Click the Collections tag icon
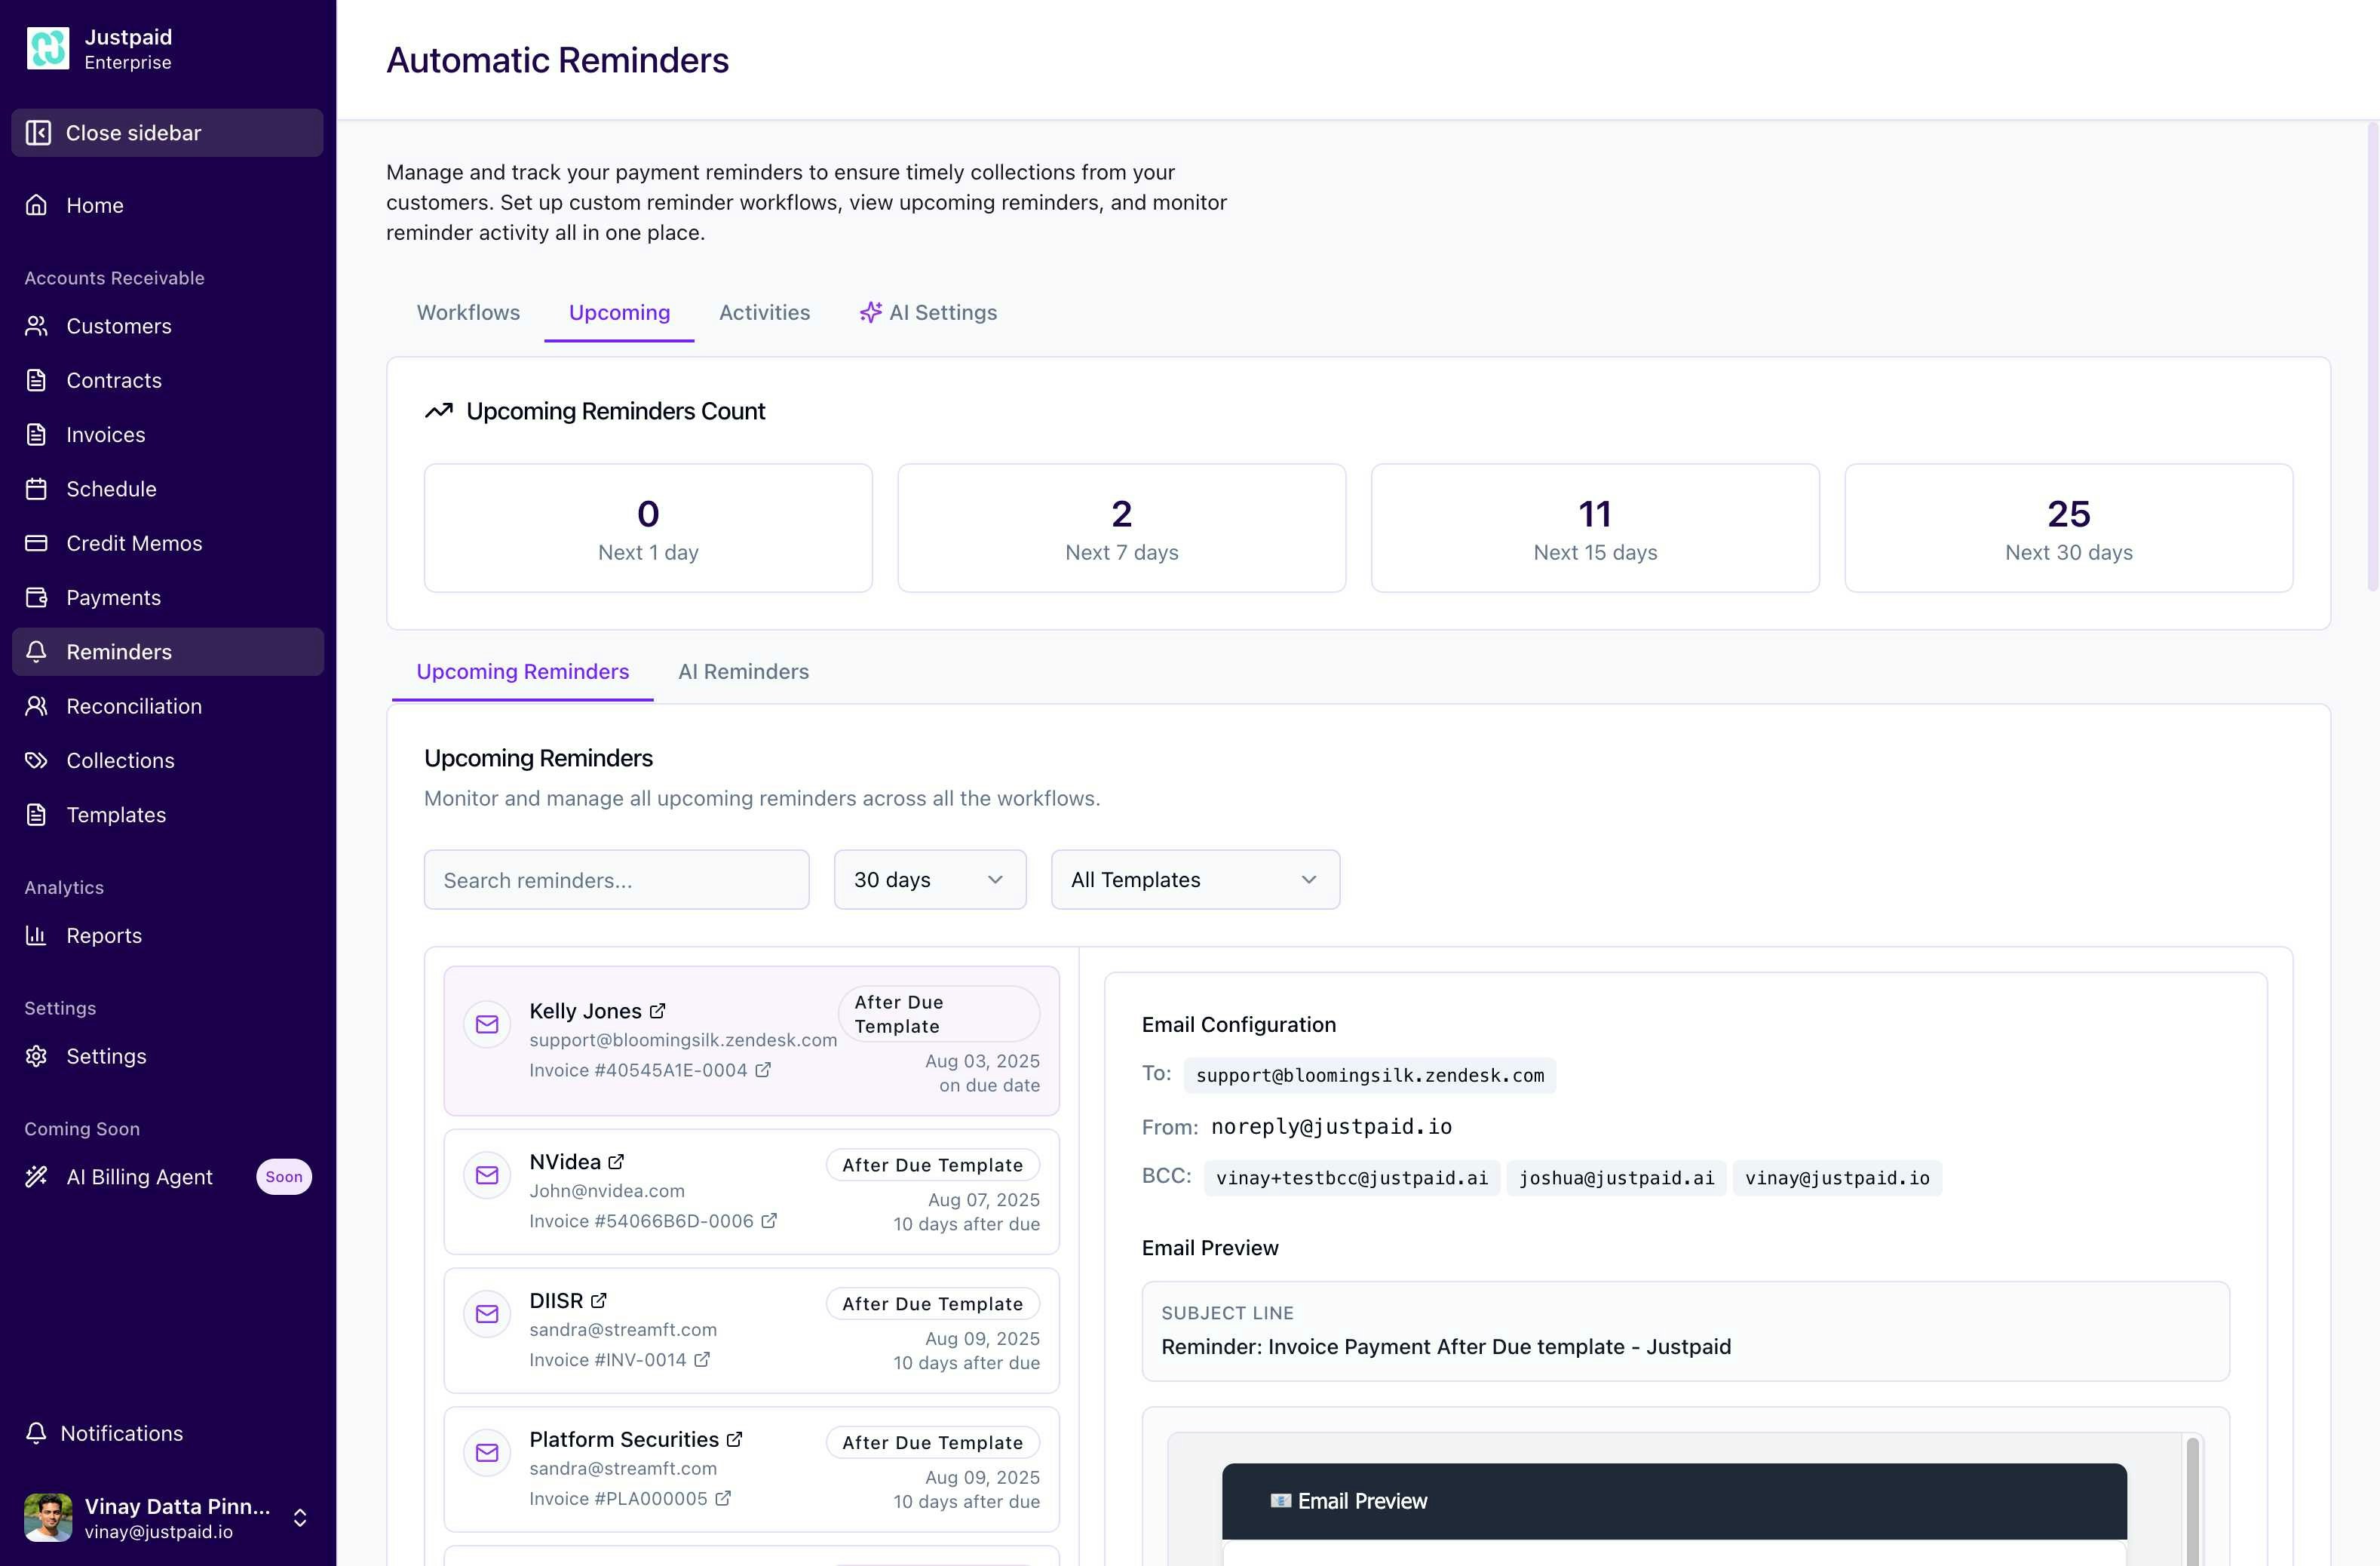The width and height of the screenshot is (2380, 1566). tap(36, 760)
